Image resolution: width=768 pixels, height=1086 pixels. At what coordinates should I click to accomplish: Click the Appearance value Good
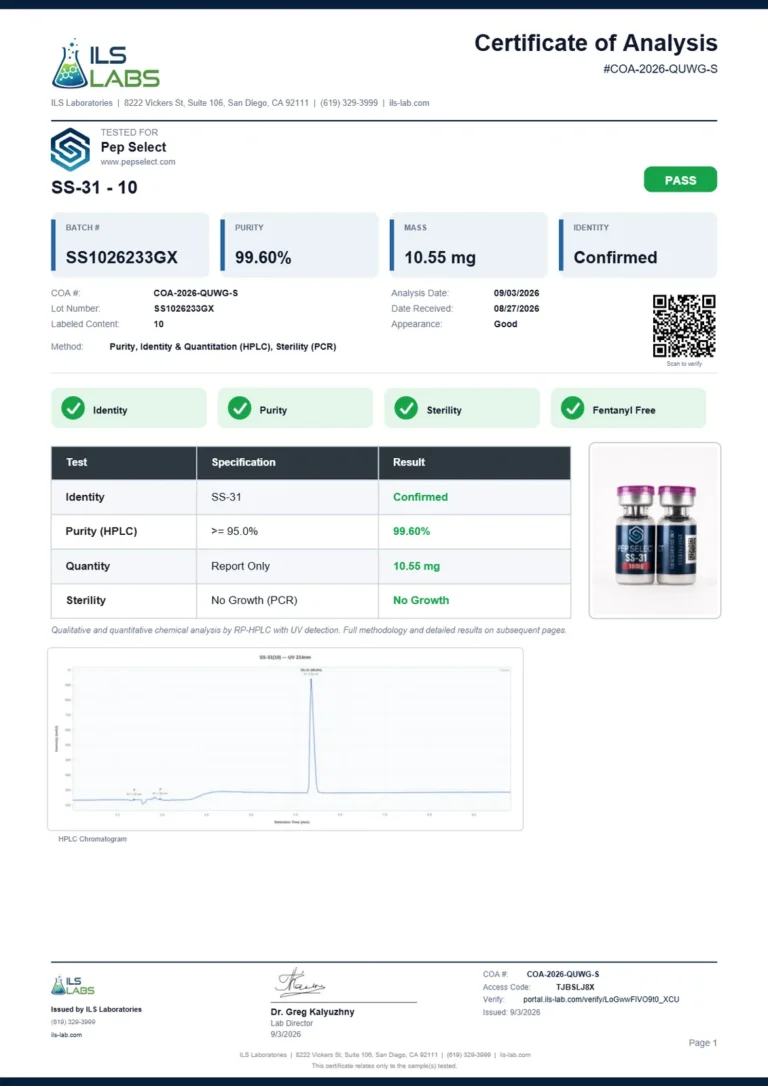tap(506, 324)
